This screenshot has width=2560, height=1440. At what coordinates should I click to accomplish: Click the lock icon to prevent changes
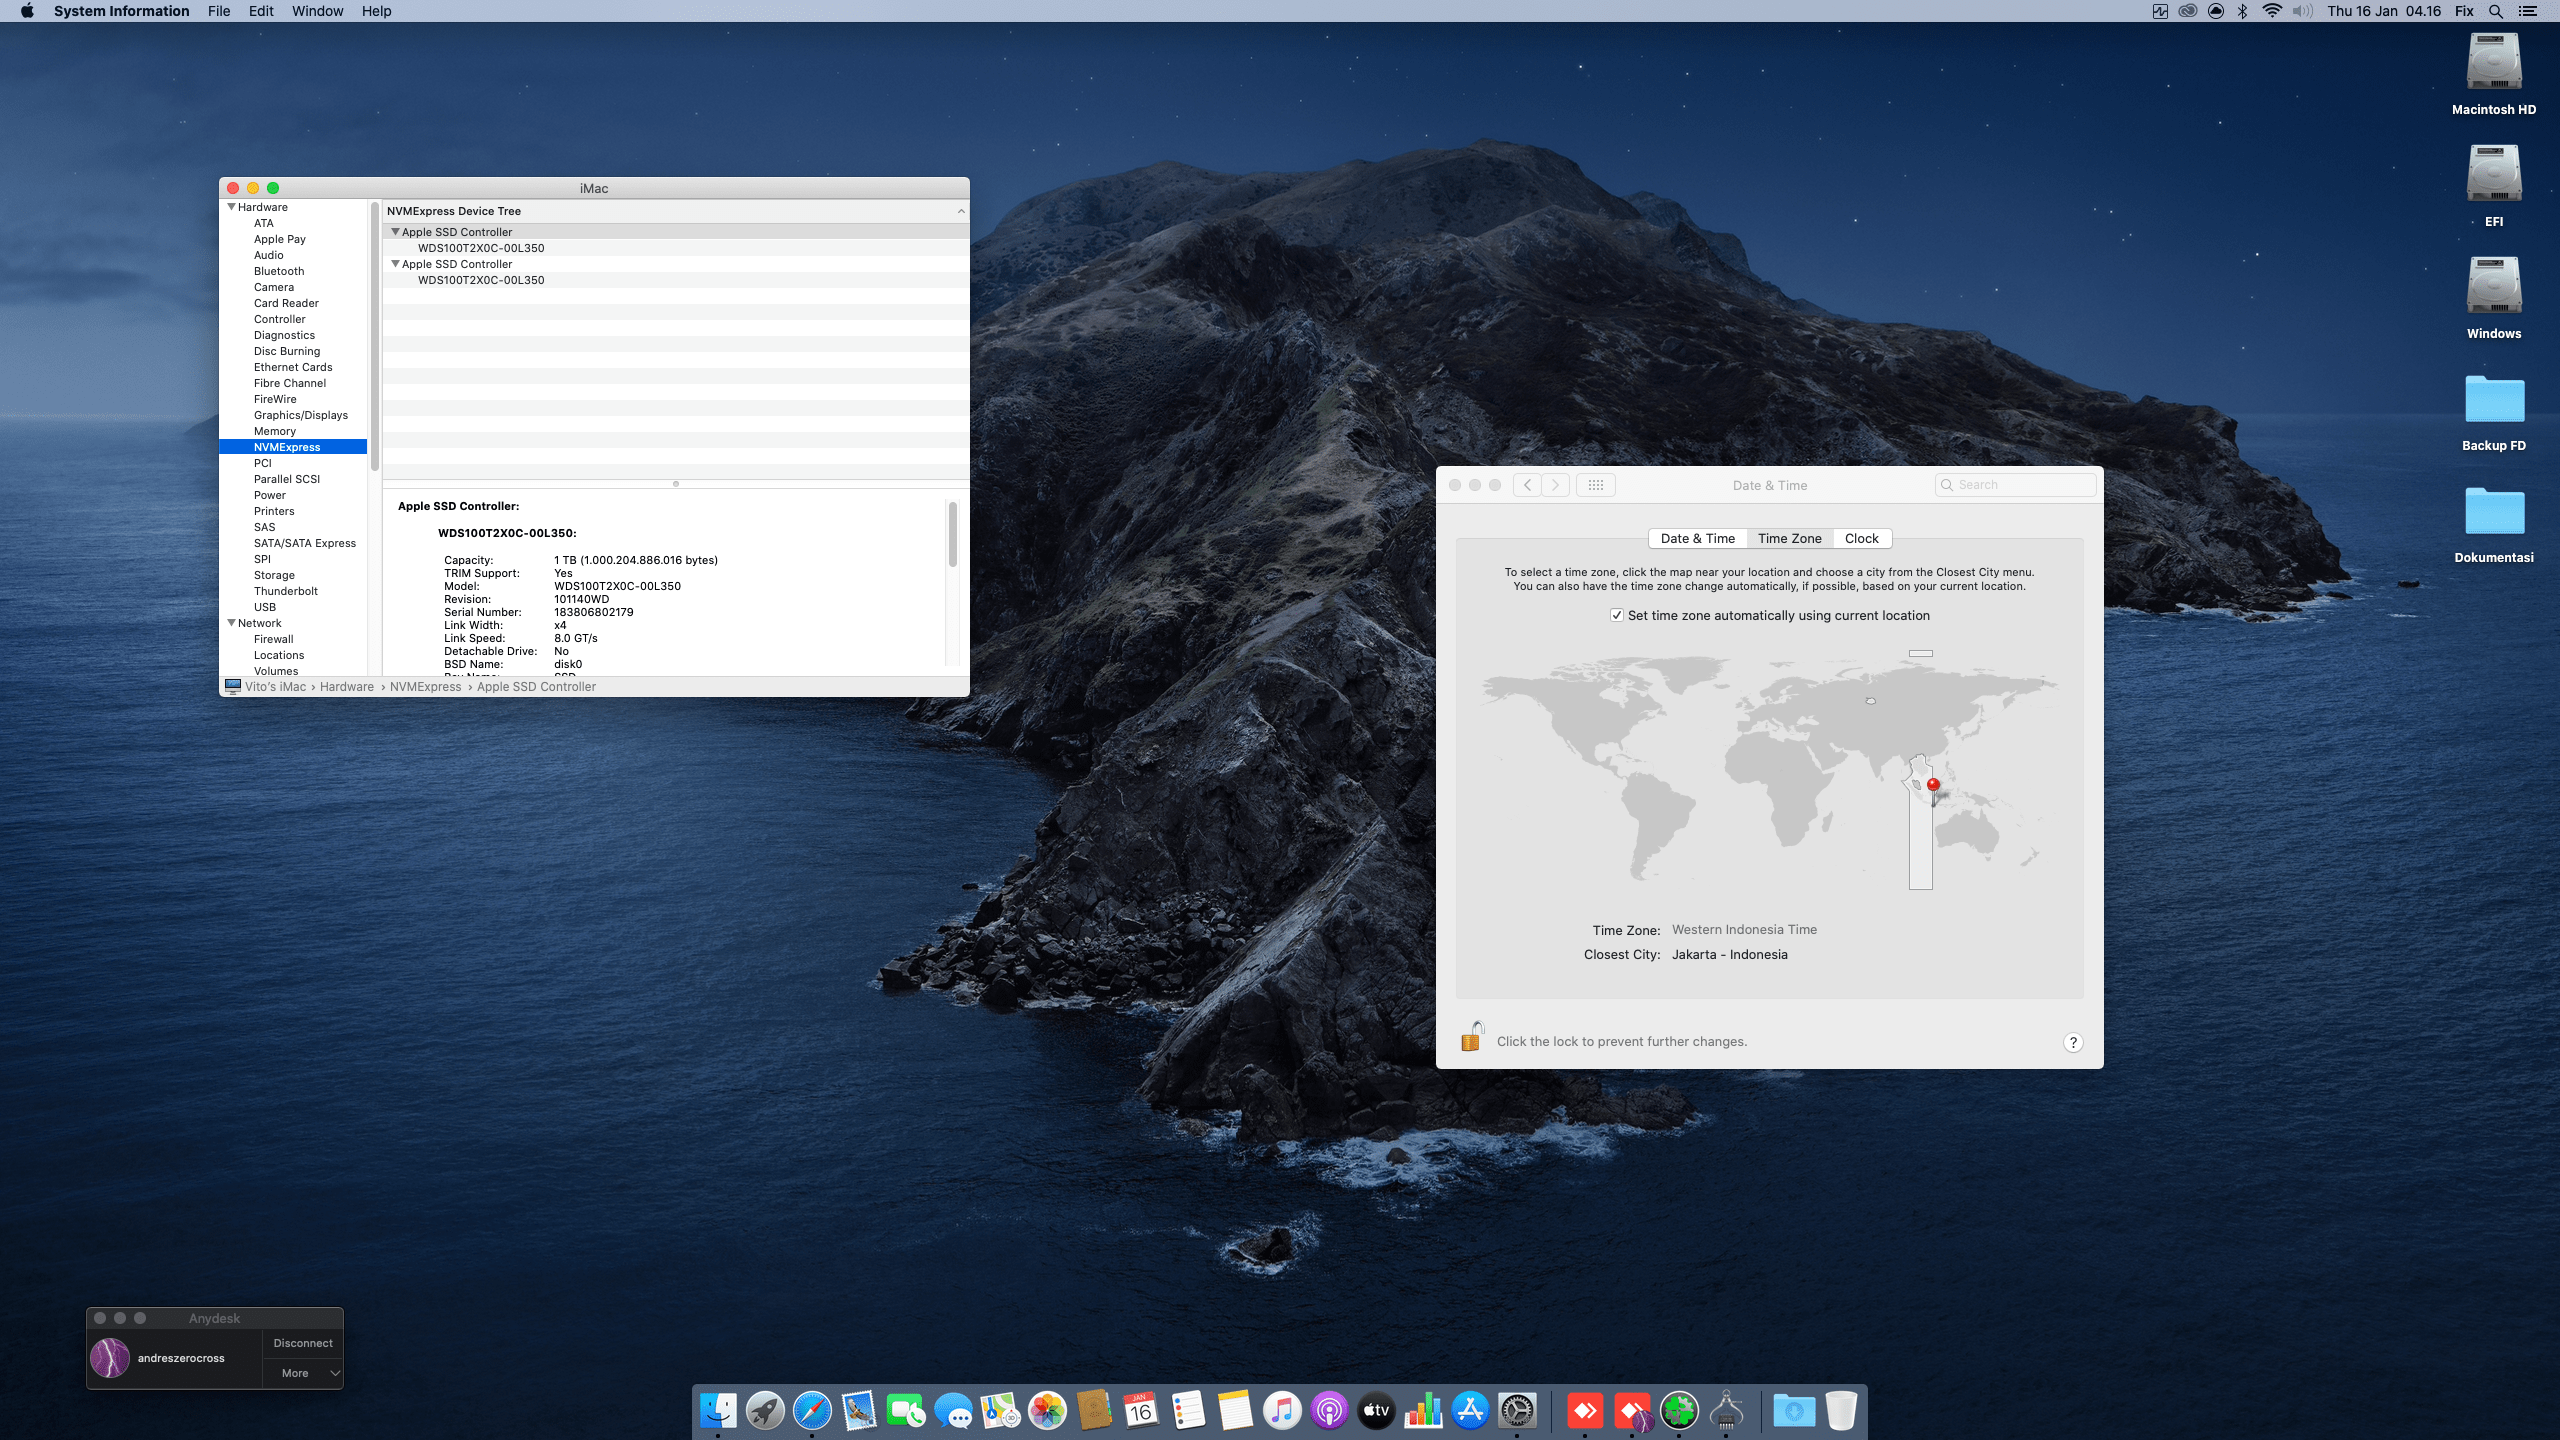pyautogui.click(x=1472, y=1038)
